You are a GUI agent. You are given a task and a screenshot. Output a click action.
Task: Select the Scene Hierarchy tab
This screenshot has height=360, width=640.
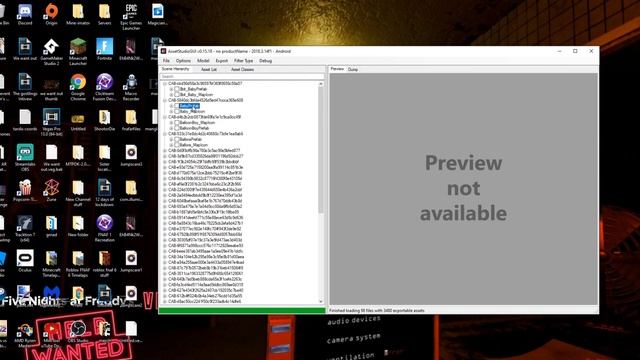click(176, 69)
